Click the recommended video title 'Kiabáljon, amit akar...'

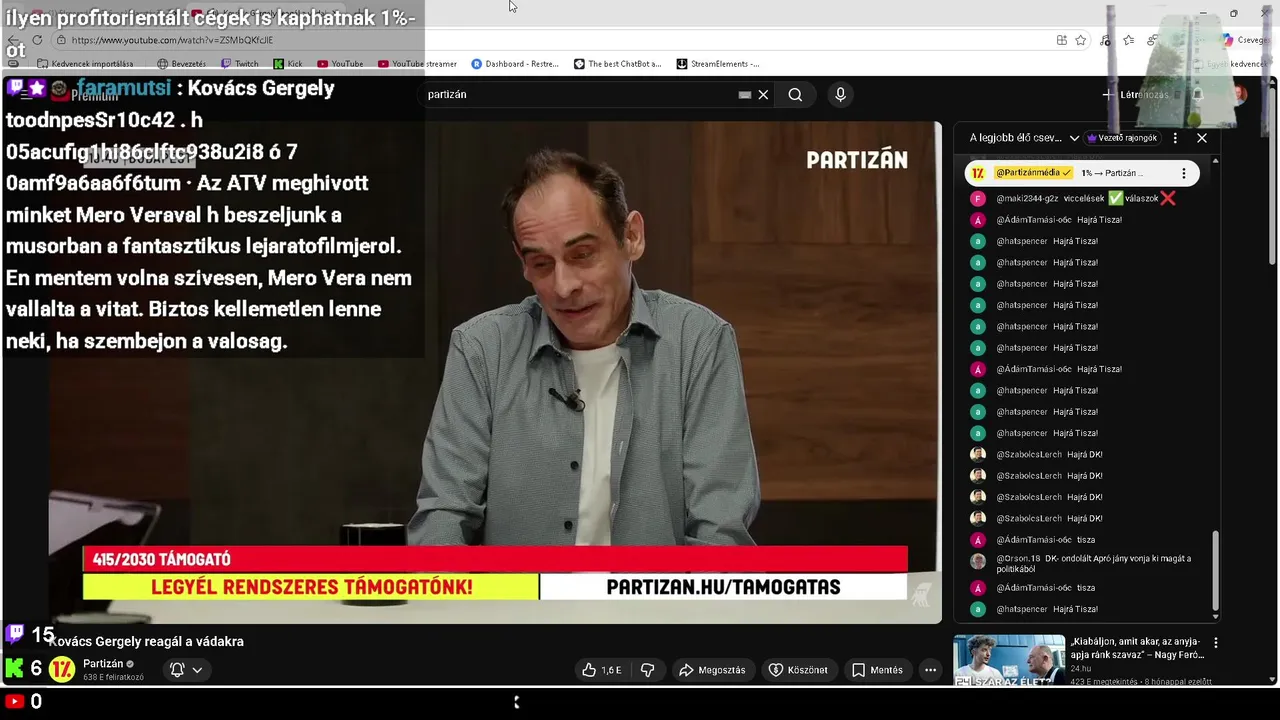(1137, 648)
